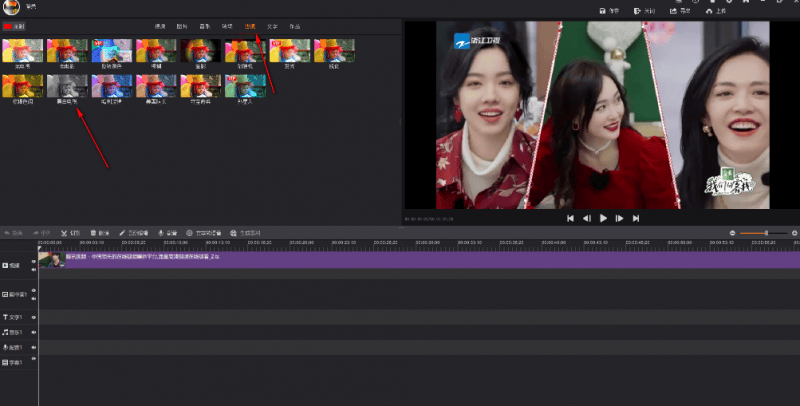Viewport: 800px width, 406px height.
Task: Switch to the highlighted orange filter tab
Action: [250, 26]
